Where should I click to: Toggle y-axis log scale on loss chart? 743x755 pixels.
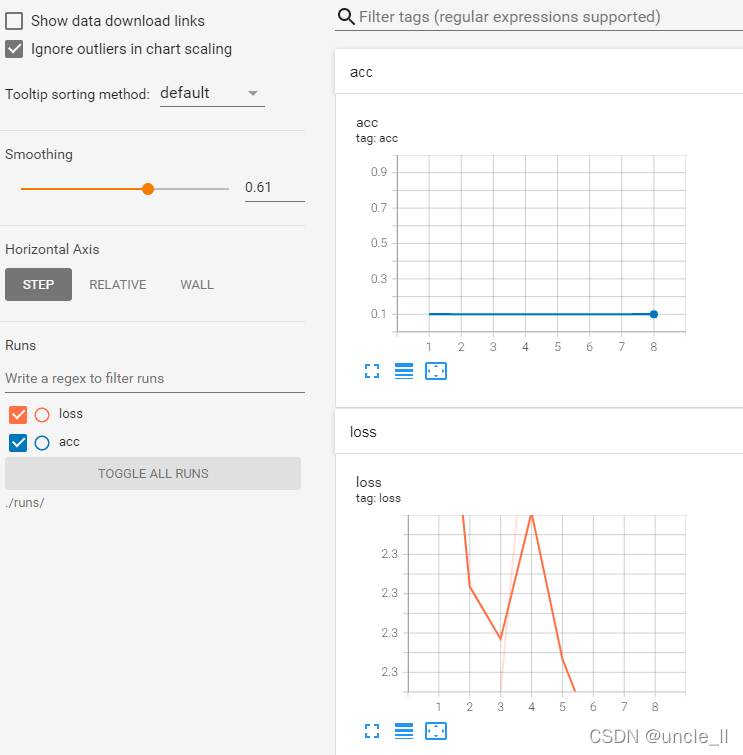[404, 731]
